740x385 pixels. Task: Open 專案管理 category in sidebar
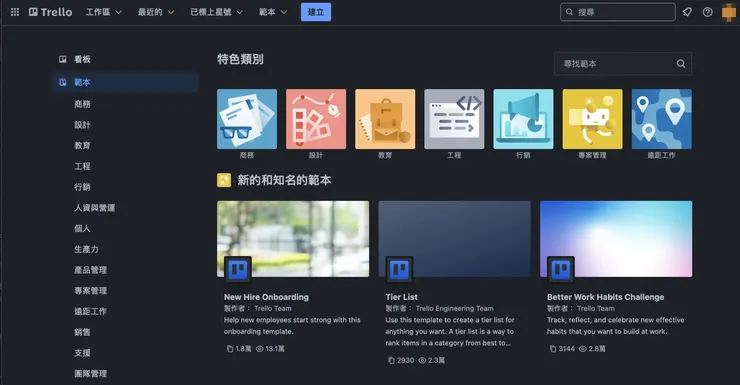pyautogui.click(x=91, y=291)
